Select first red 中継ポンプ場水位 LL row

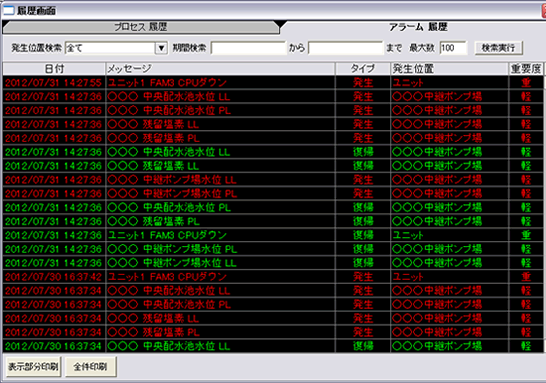click(x=273, y=180)
